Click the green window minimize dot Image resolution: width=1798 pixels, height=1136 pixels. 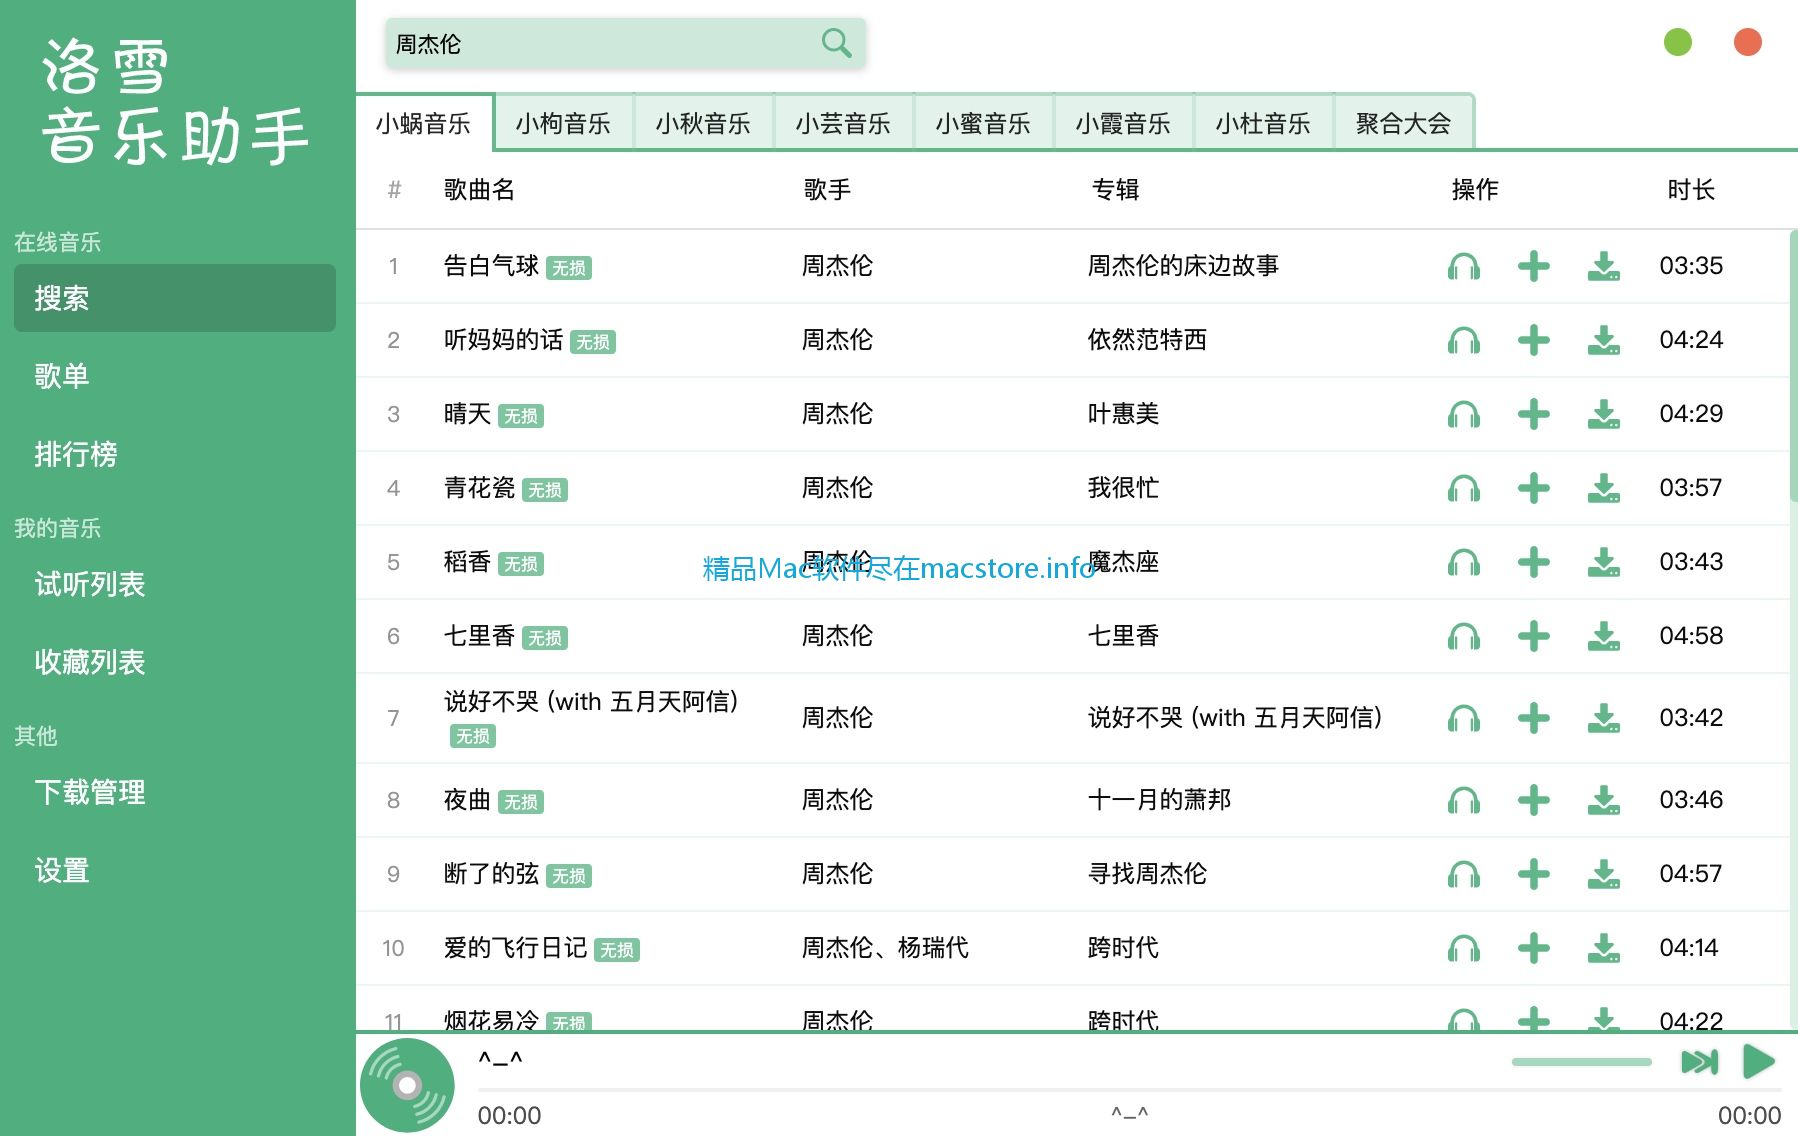tap(1677, 42)
